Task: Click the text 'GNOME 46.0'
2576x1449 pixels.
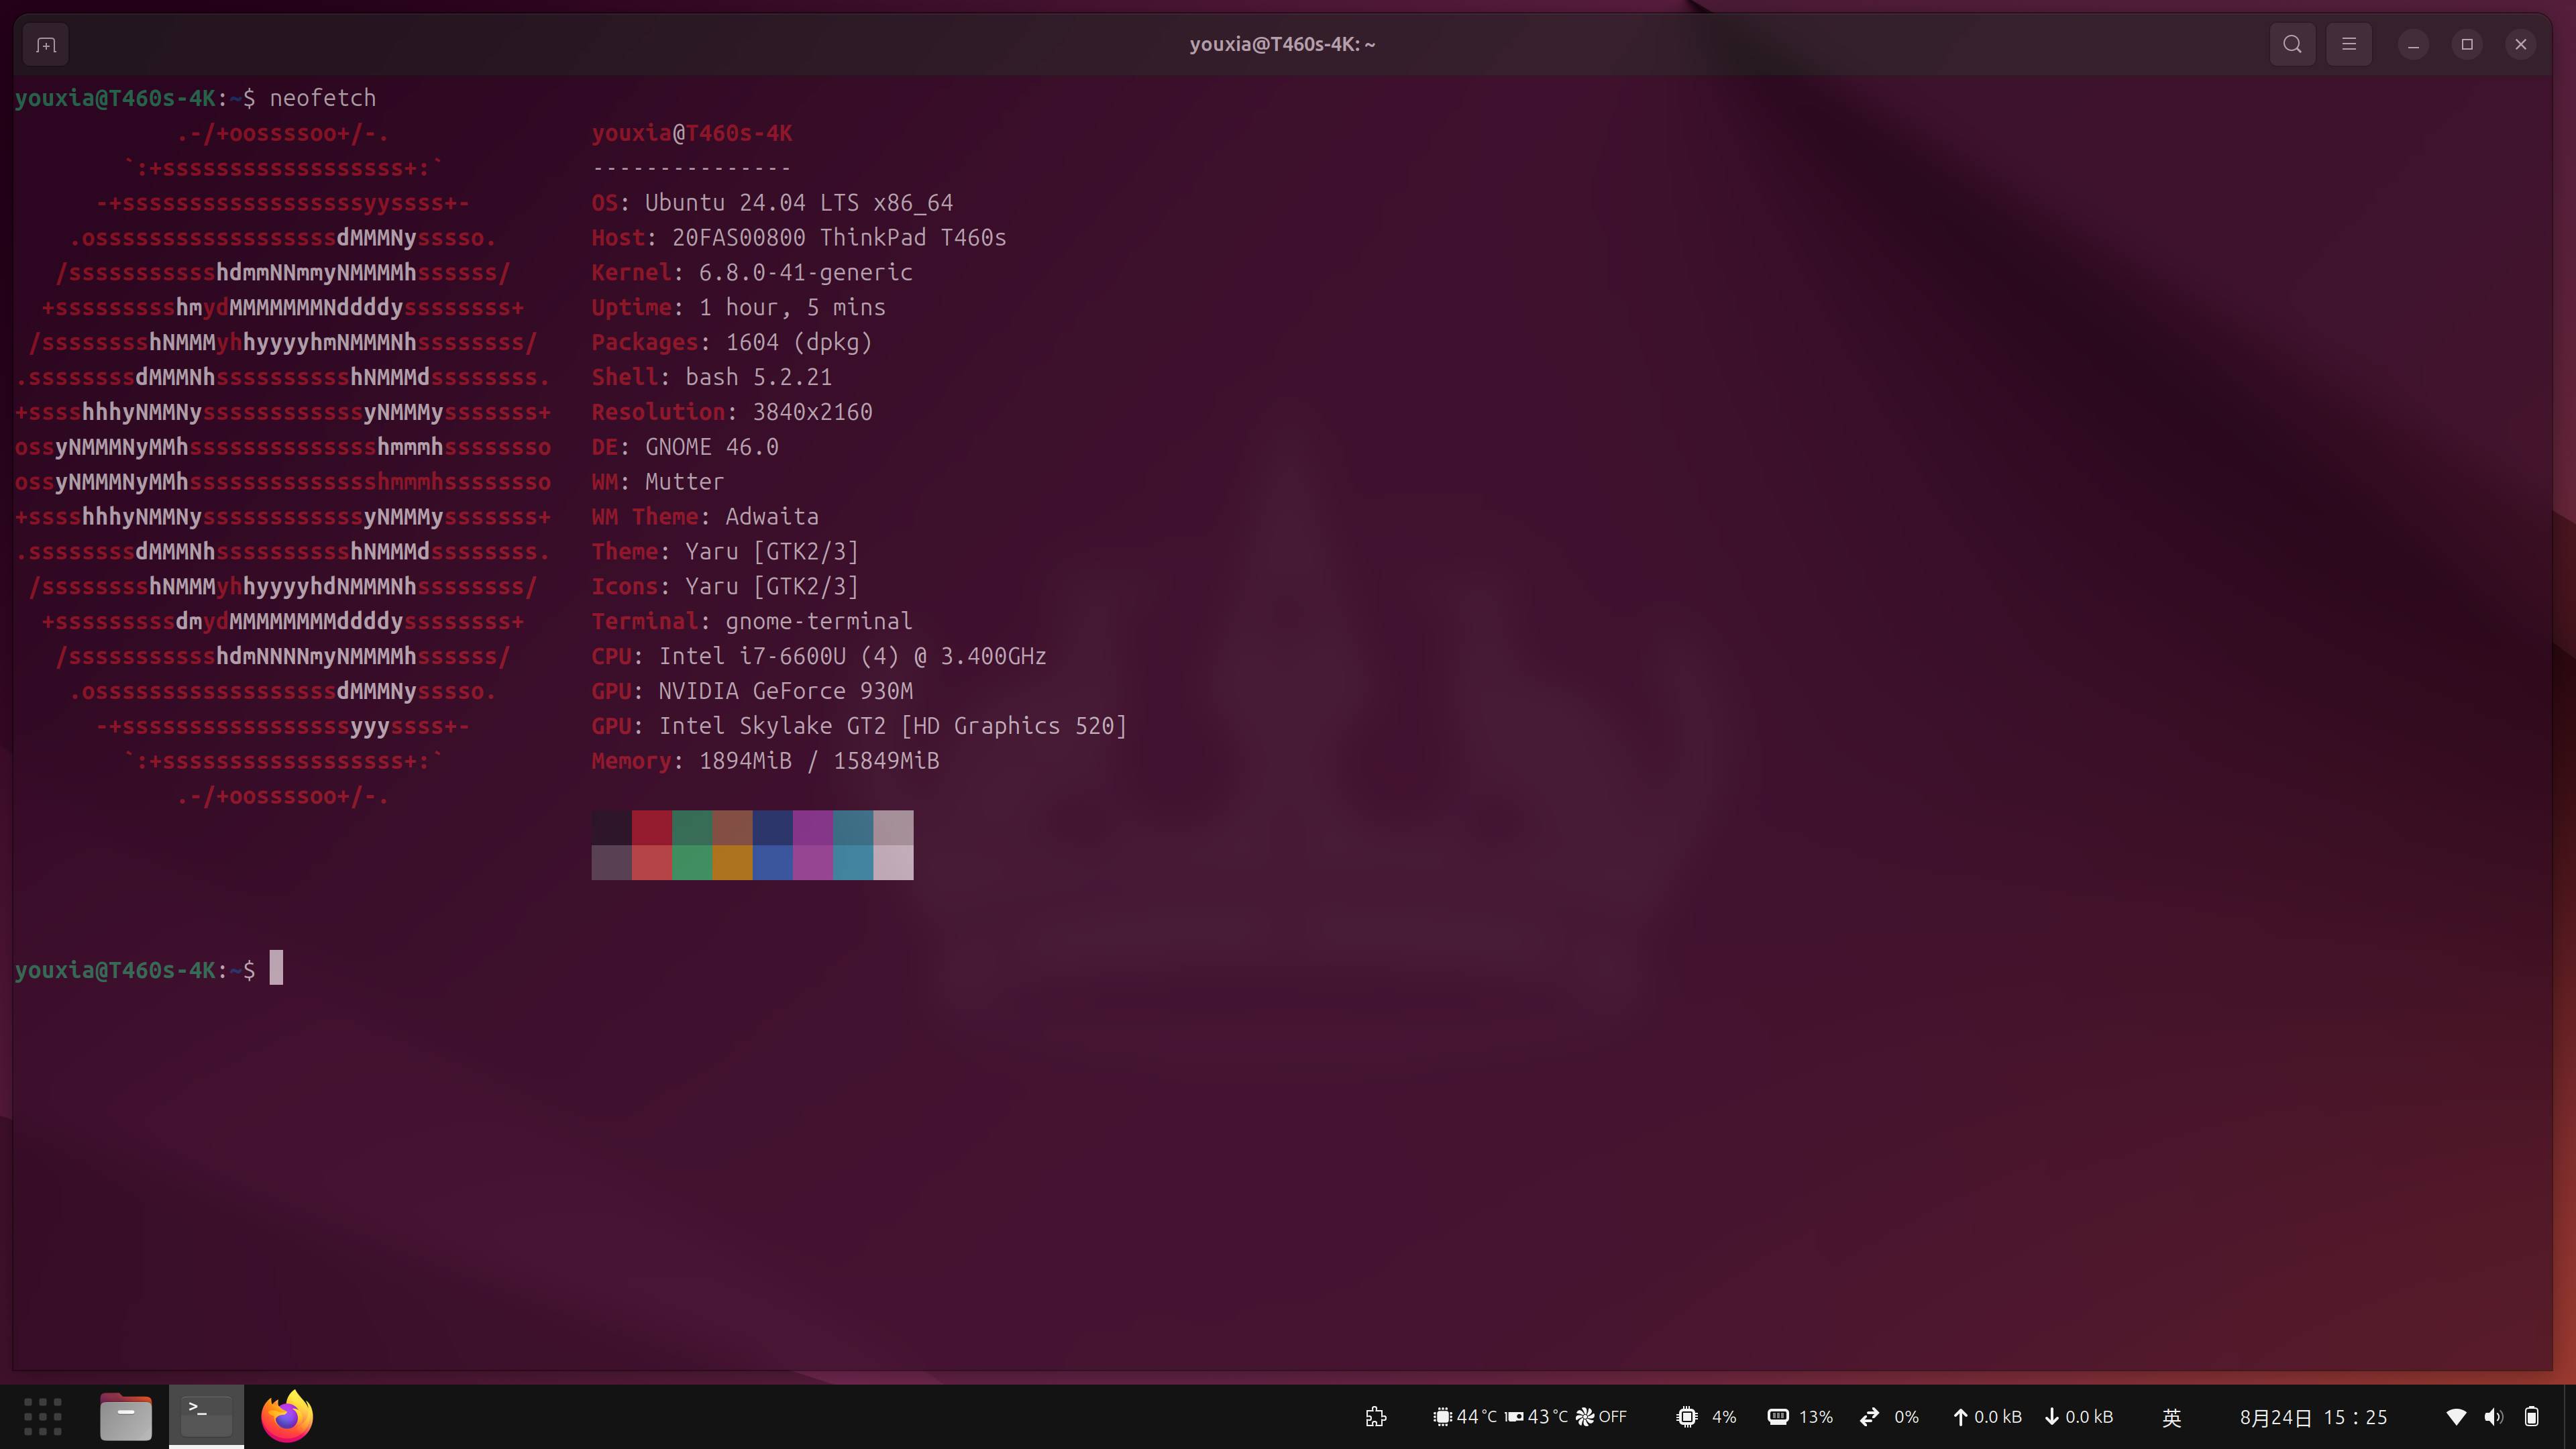Action: [711, 448]
